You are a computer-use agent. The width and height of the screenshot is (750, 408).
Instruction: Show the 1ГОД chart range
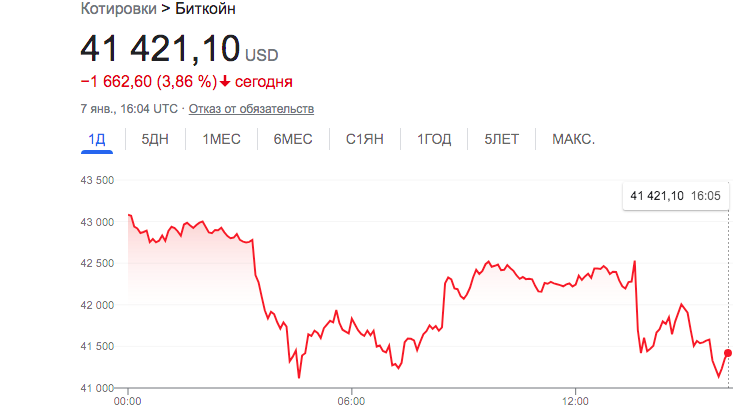coord(434,139)
